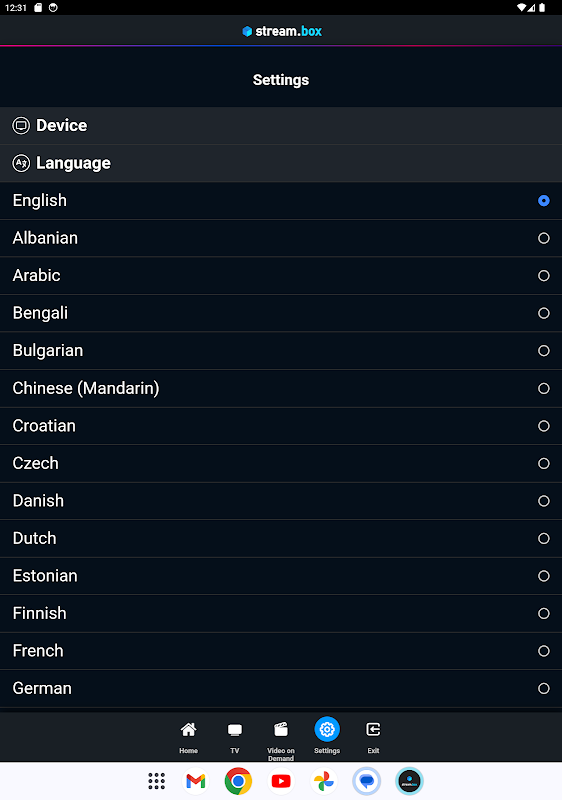
Task: Expand the Device section header
Action: [281, 126]
